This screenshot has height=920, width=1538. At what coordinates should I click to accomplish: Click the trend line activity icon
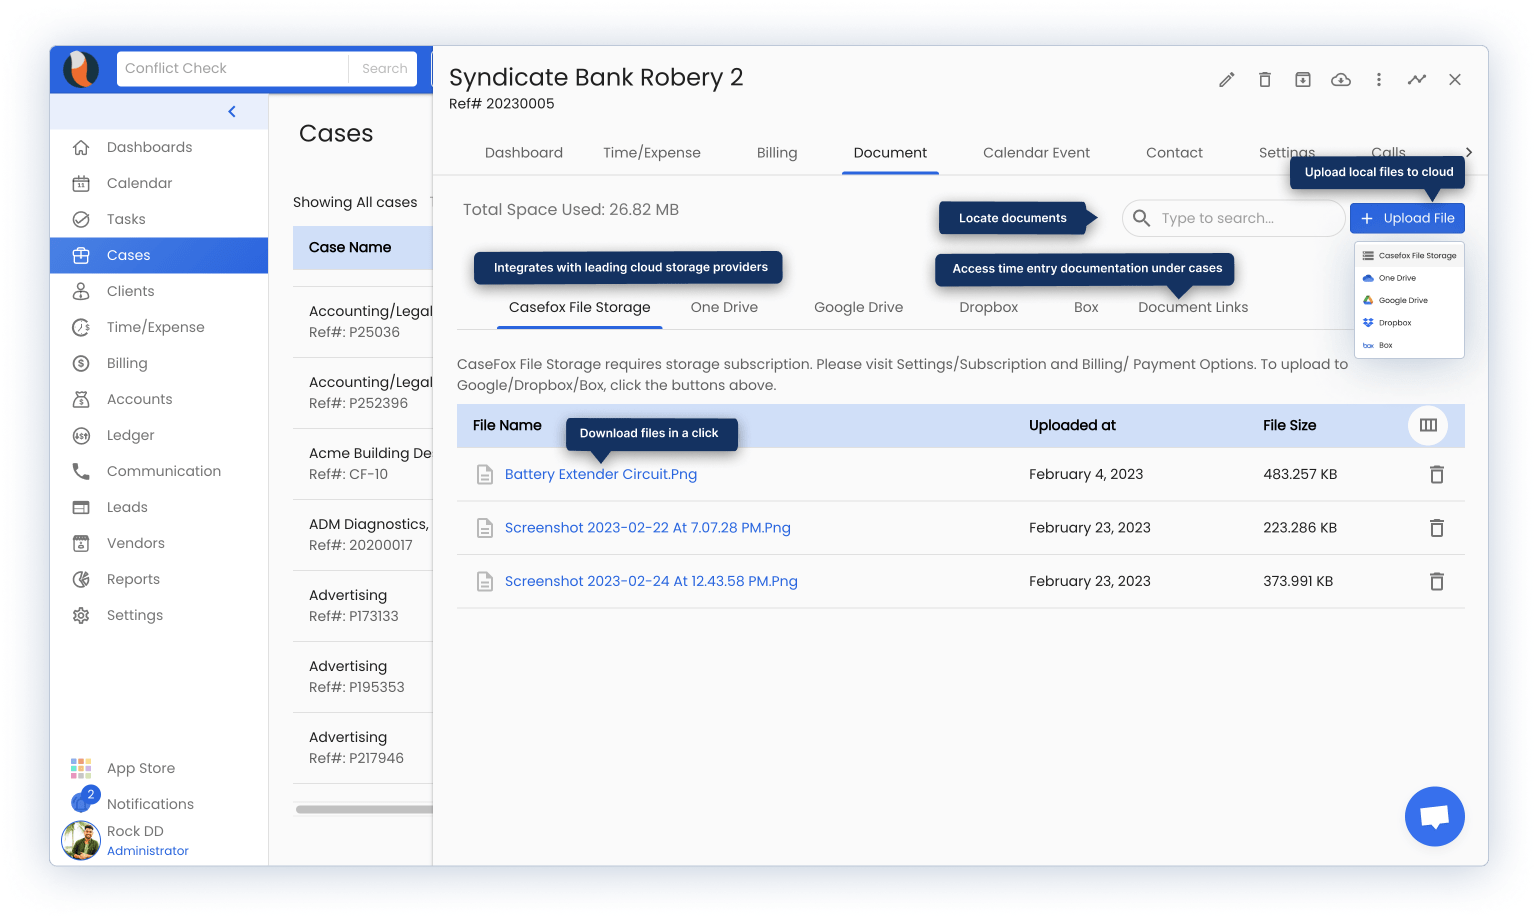(1416, 80)
